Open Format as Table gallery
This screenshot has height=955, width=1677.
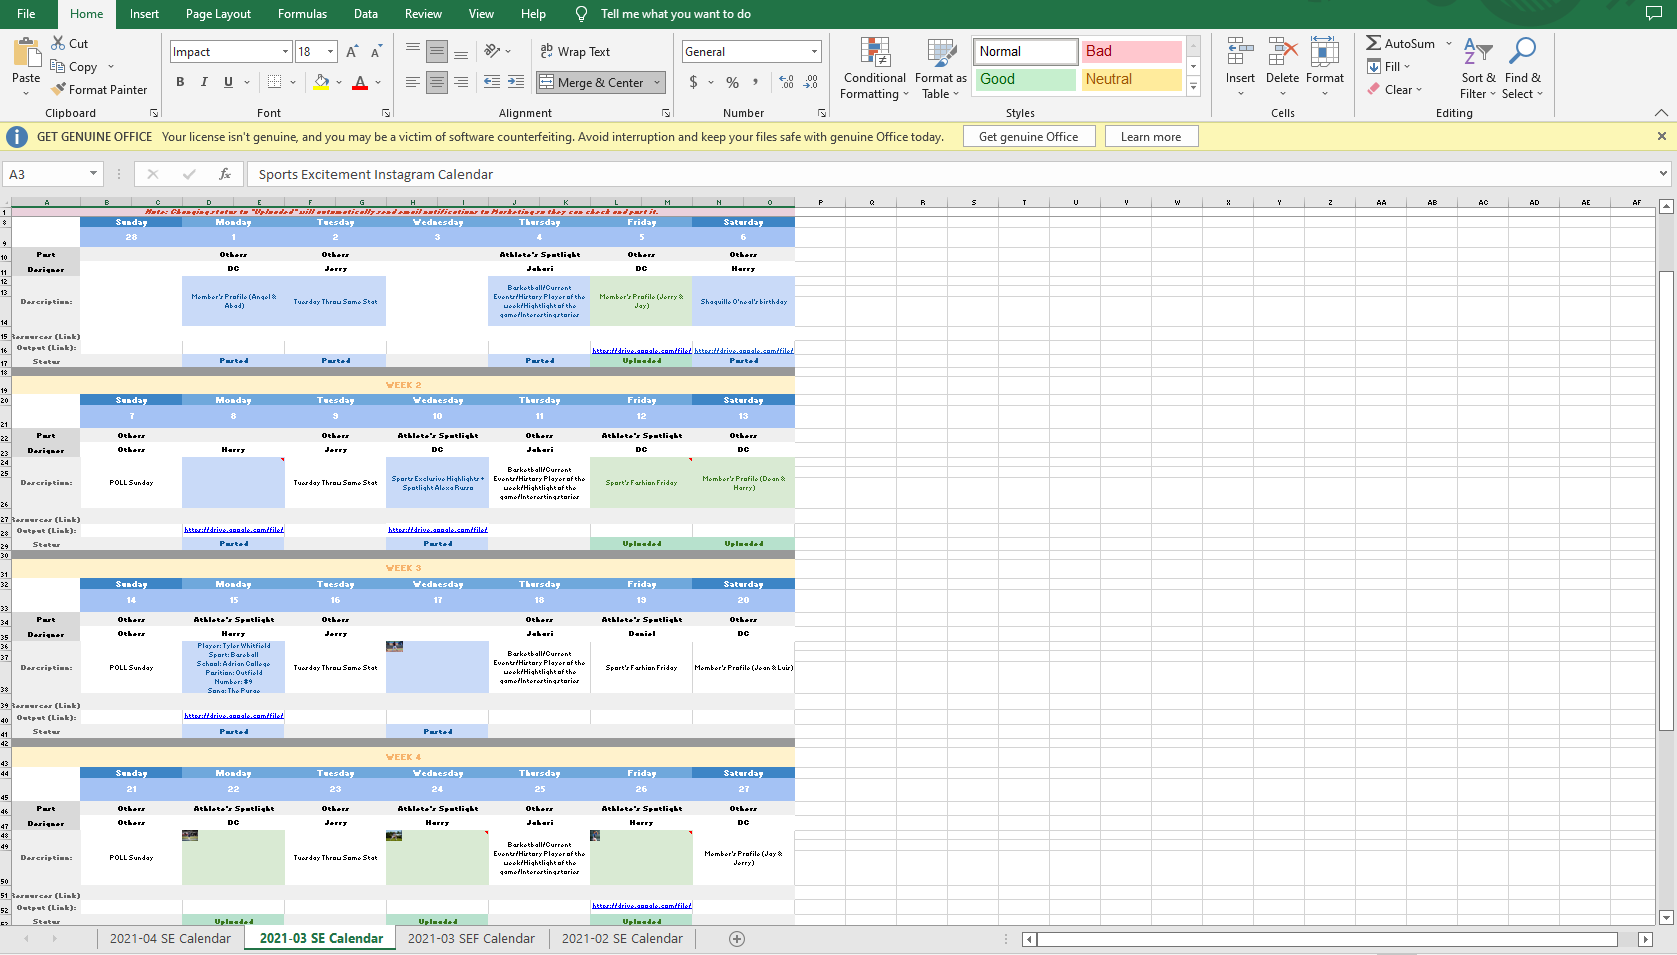point(941,69)
